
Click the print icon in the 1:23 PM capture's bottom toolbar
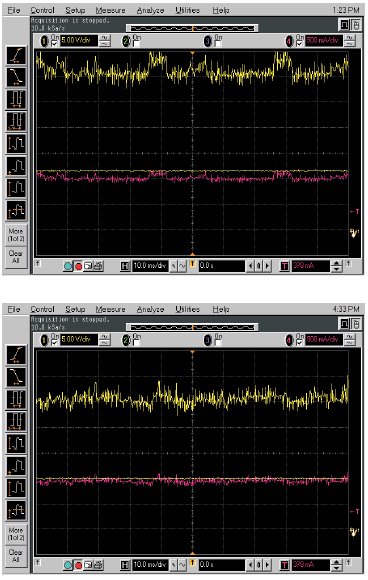[98, 266]
